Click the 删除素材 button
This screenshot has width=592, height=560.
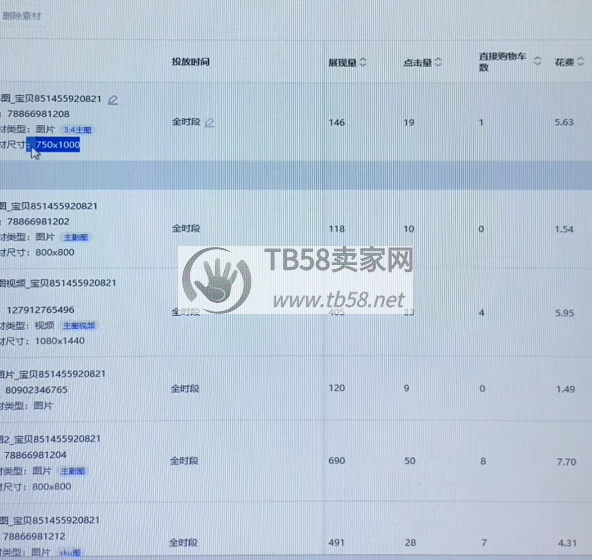point(21,16)
